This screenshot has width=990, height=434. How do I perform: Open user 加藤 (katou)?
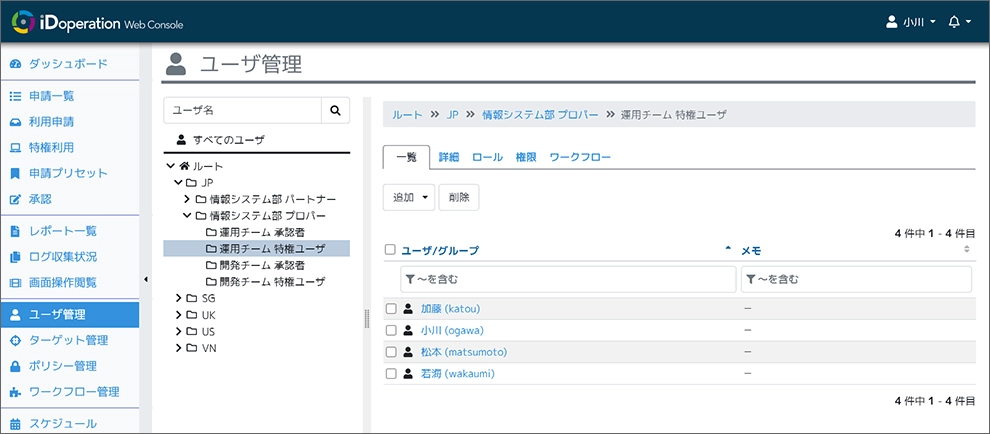coord(451,309)
